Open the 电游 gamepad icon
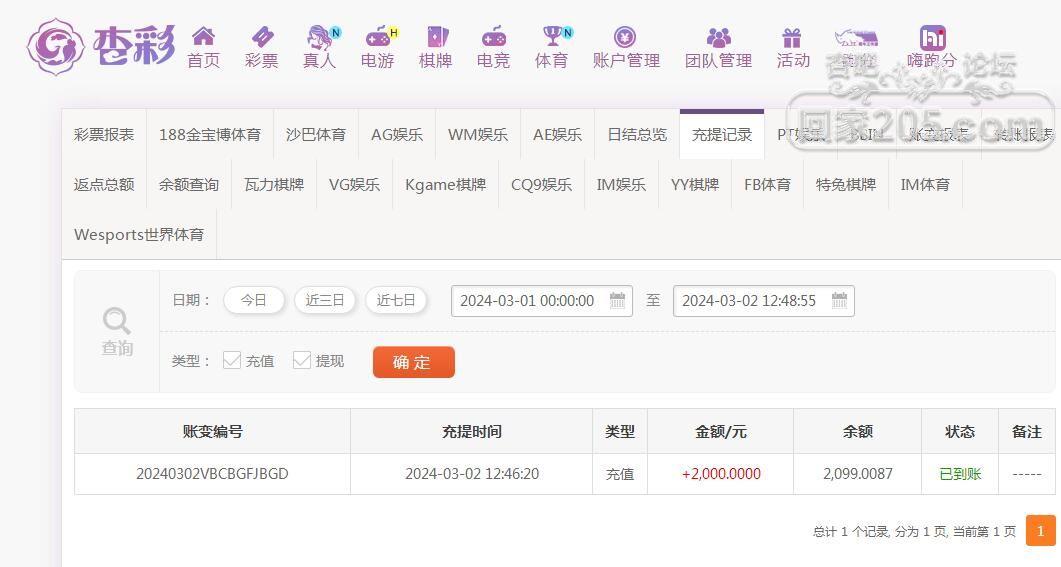The height and width of the screenshot is (567, 1061). (x=378, y=37)
